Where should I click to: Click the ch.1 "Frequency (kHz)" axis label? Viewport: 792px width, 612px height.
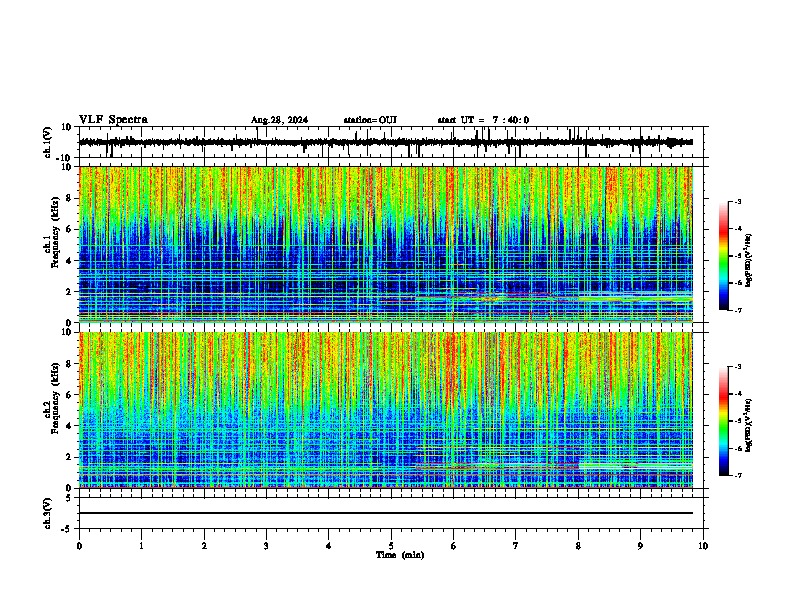[x=55, y=233]
